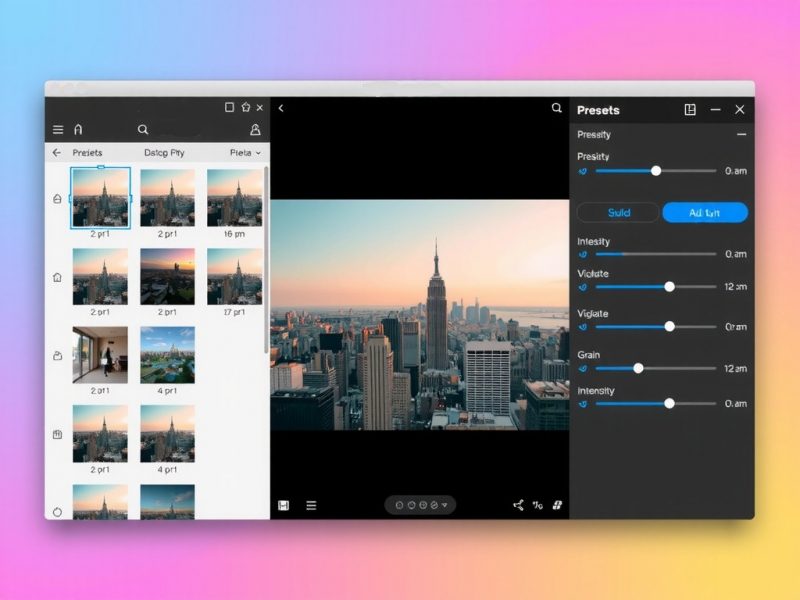Click the share icon under the preview
The image size is (800, 600).
click(x=518, y=505)
